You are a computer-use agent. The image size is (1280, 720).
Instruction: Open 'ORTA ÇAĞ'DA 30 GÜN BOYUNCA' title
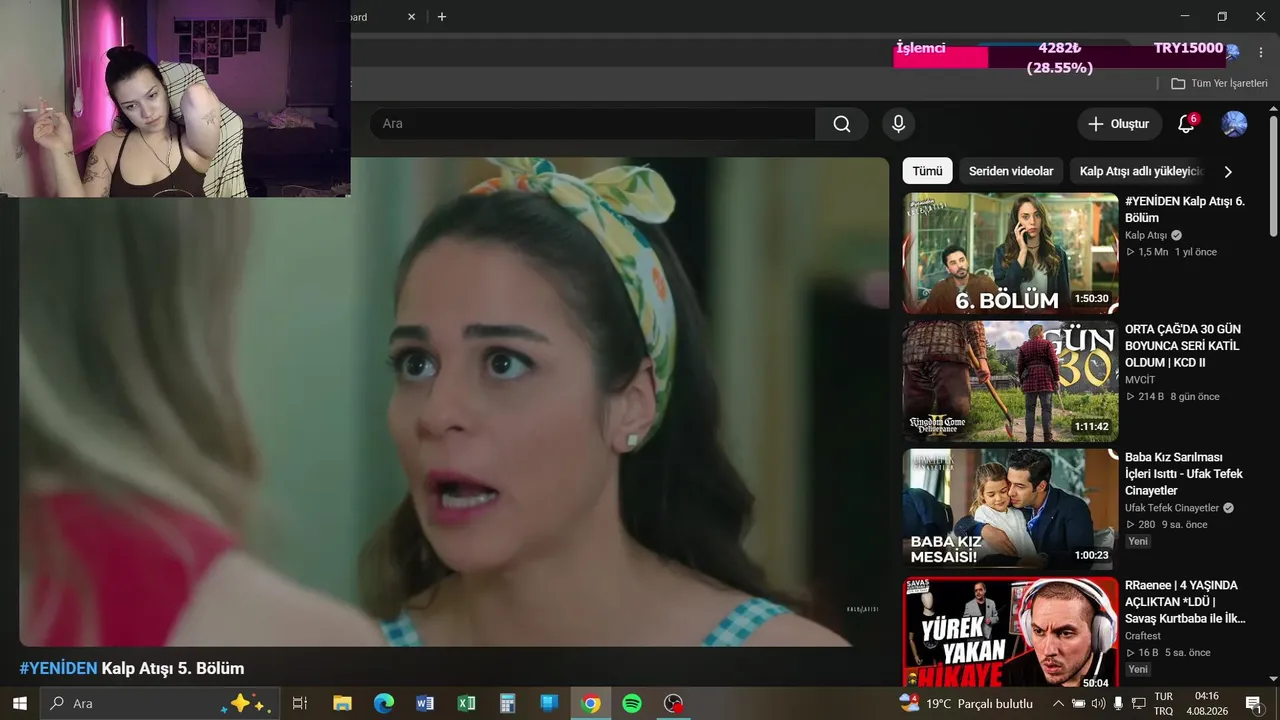point(1182,345)
